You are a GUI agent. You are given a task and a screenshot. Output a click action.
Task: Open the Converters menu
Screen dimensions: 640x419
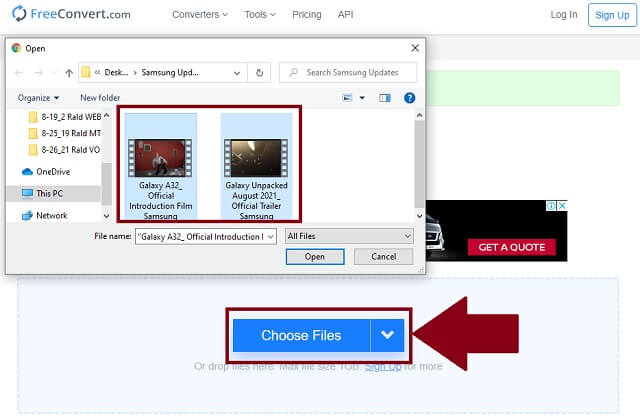point(200,15)
